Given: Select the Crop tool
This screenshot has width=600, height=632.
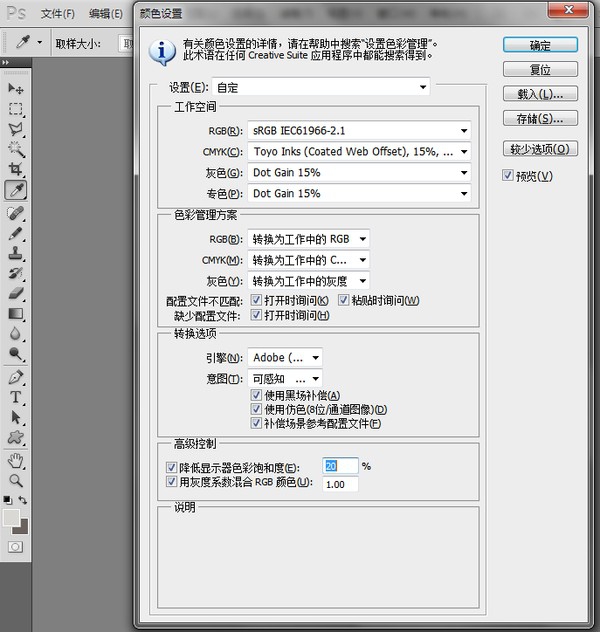Looking at the screenshot, I should point(16,169).
